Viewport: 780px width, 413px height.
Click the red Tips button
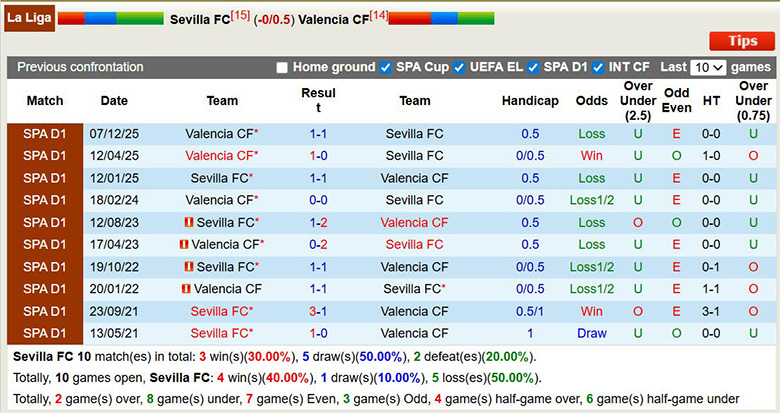pos(742,41)
